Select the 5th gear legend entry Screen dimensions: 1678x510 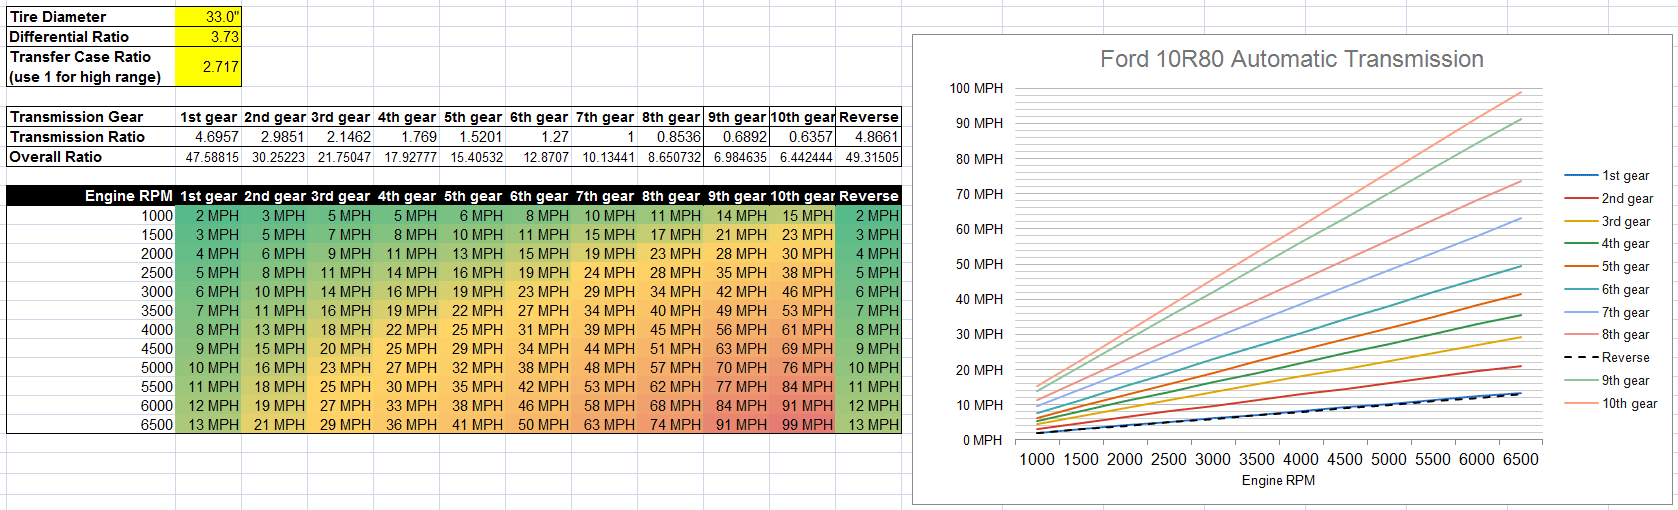(1608, 267)
